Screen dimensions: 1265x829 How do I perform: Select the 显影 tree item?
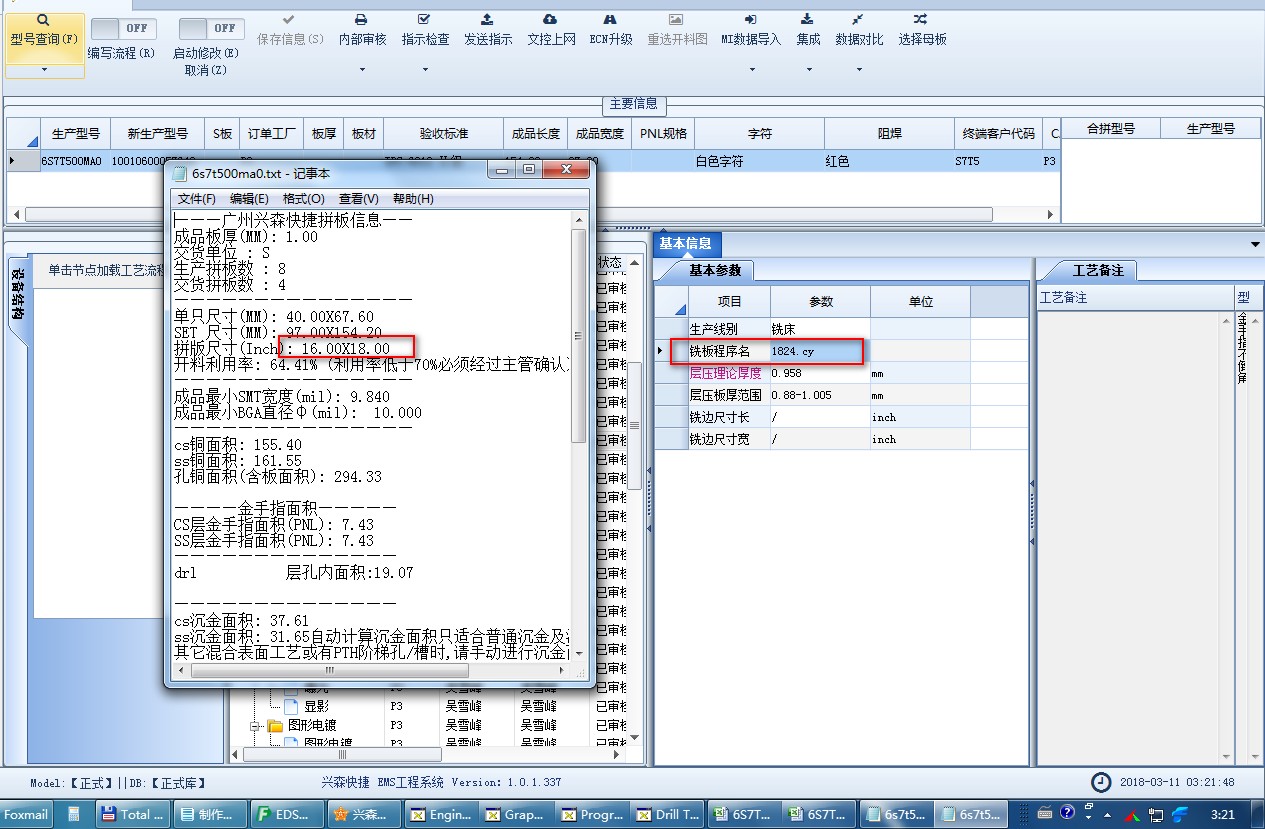pyautogui.click(x=317, y=706)
